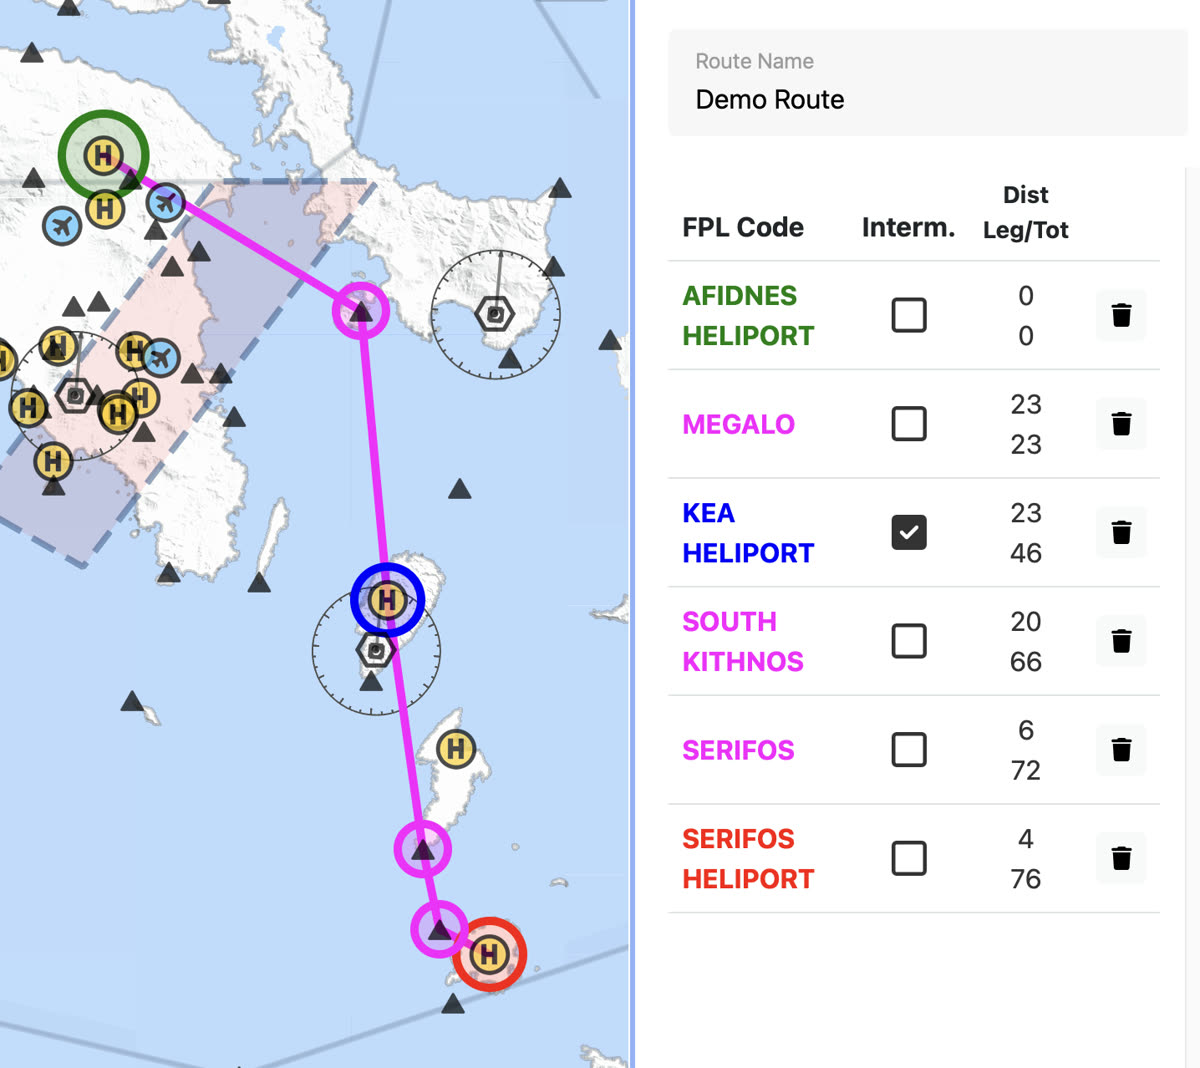The width and height of the screenshot is (1200, 1068).
Task: Click the SERIFOS HELIPORT code label
Action: [x=748, y=858]
